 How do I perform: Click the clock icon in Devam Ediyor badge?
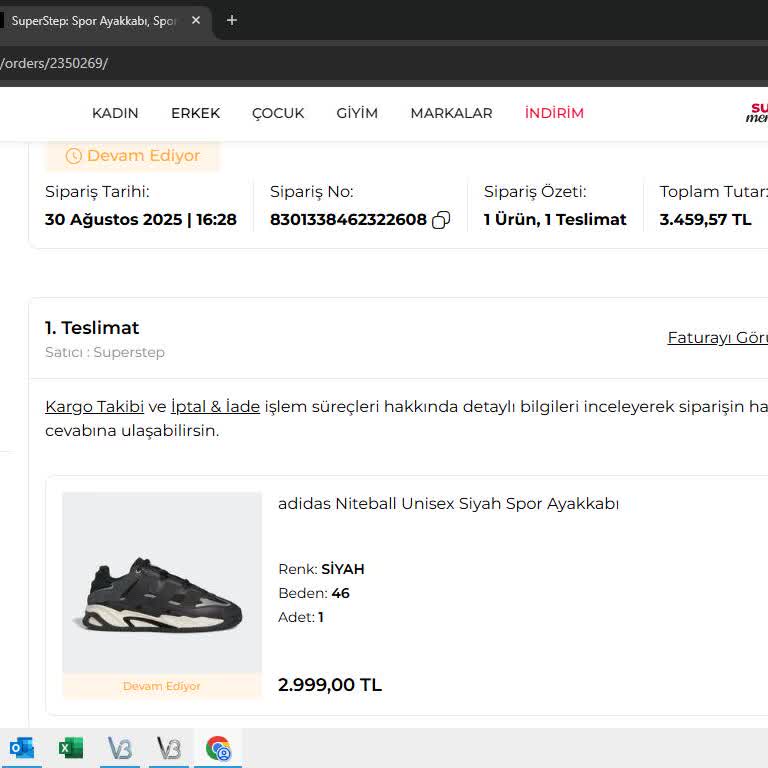pos(73,156)
